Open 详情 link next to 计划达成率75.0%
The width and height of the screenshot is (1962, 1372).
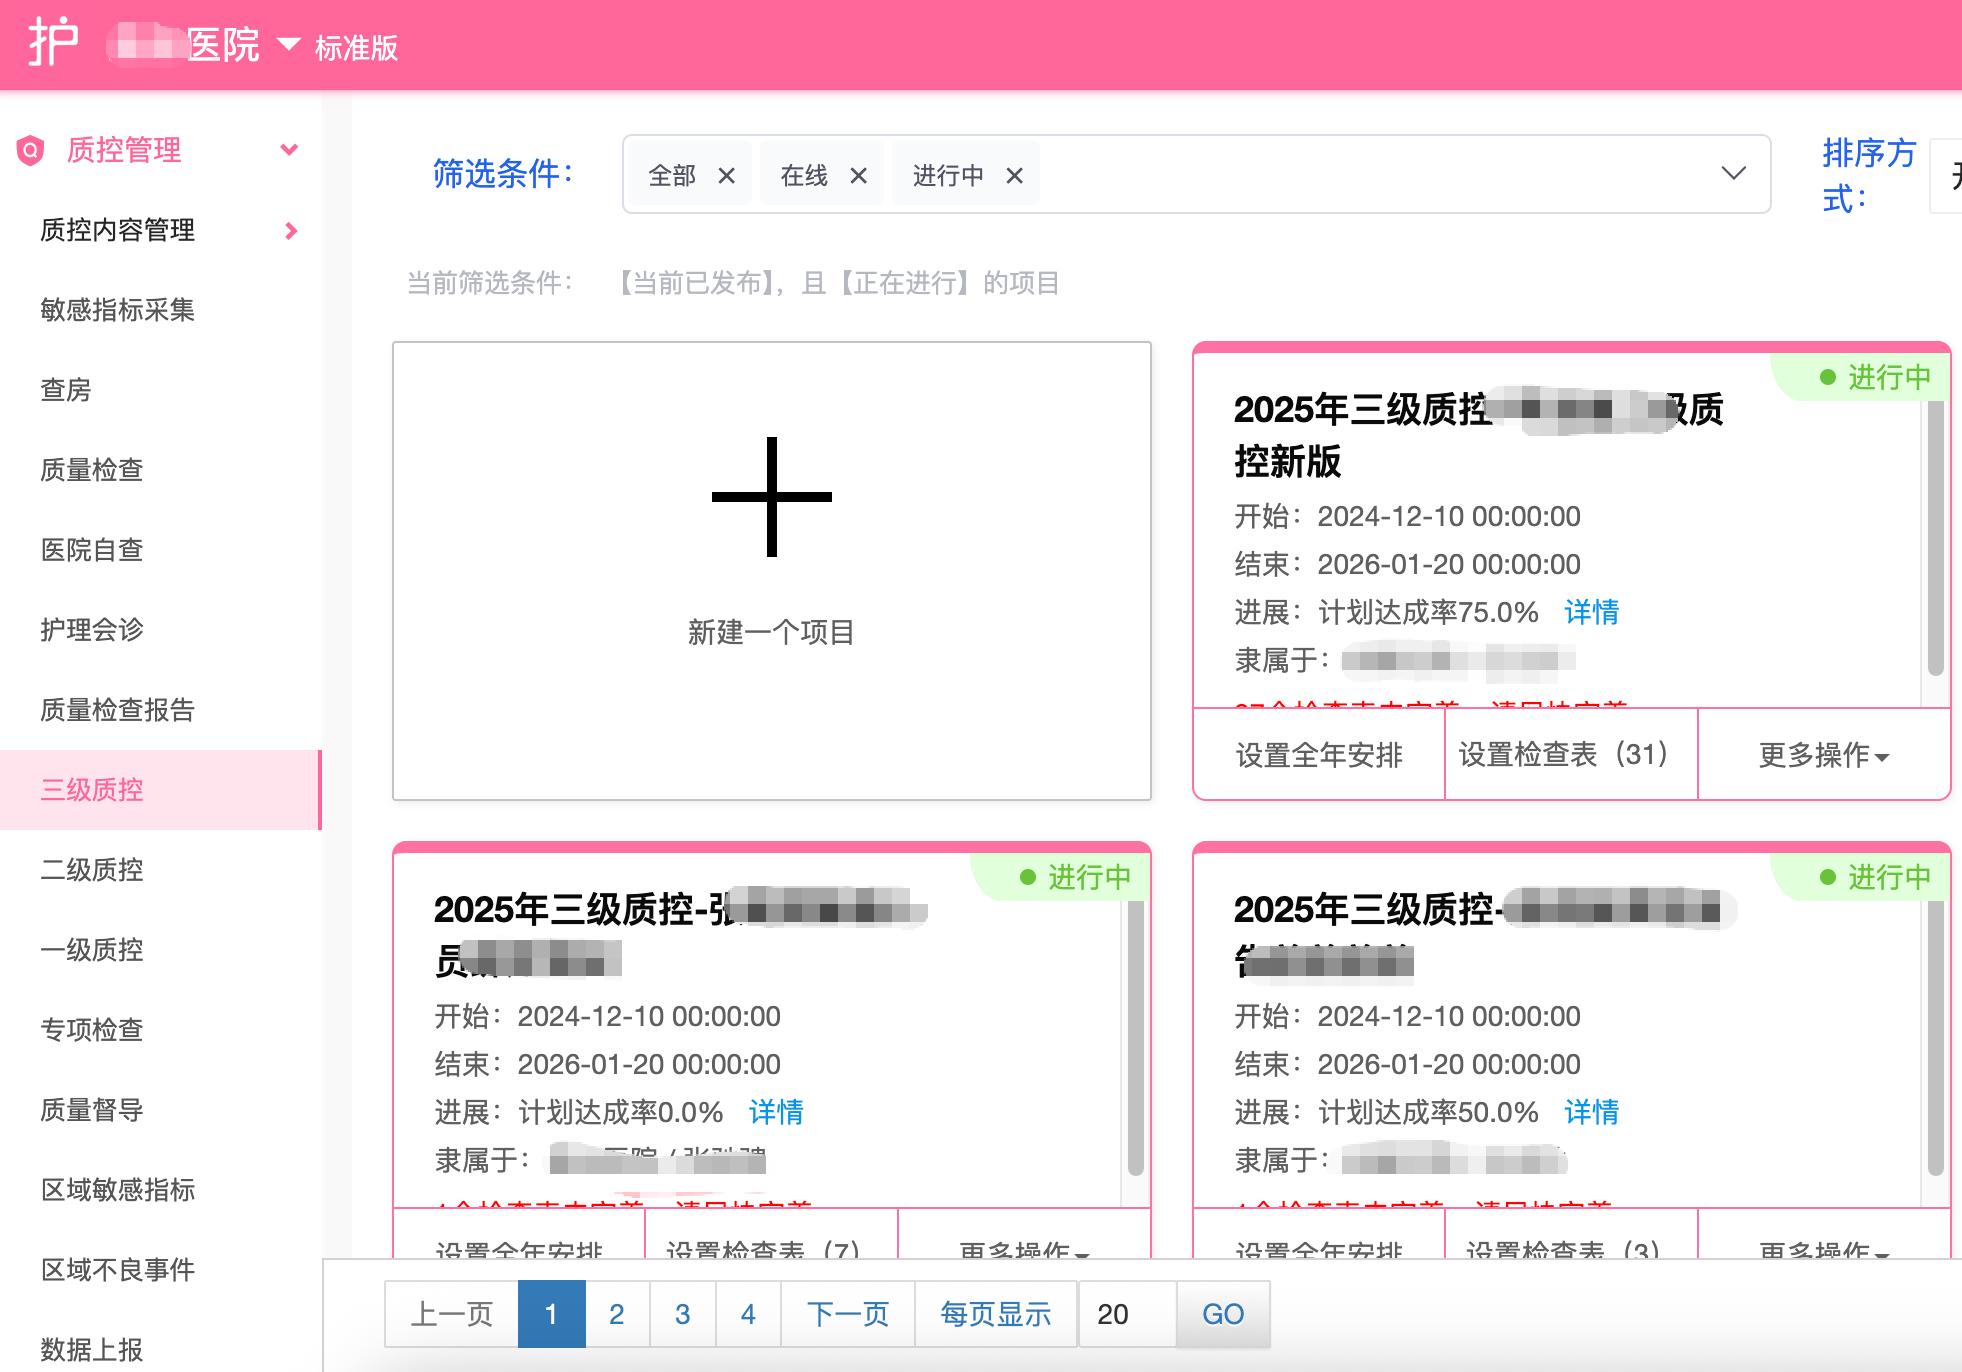(1591, 613)
